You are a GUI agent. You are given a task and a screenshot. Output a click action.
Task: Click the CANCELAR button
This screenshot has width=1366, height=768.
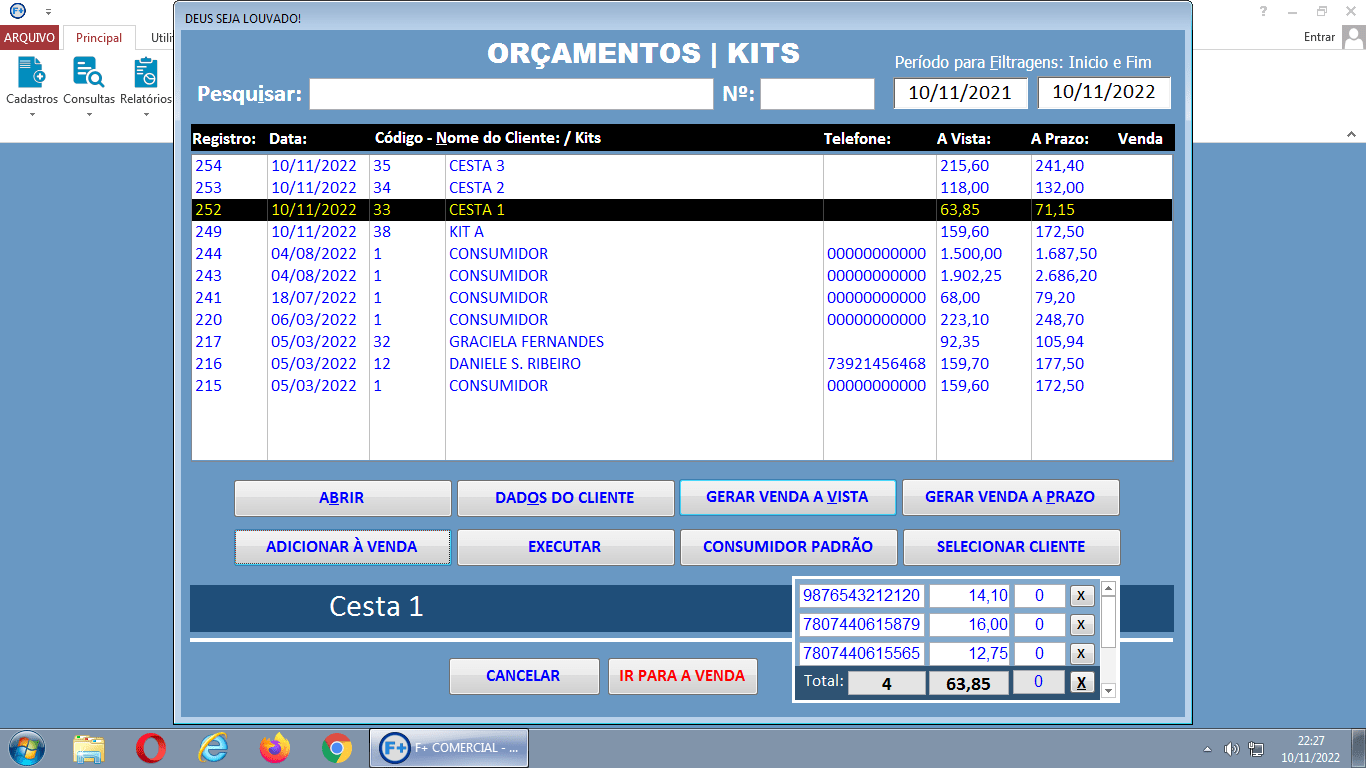(x=523, y=676)
